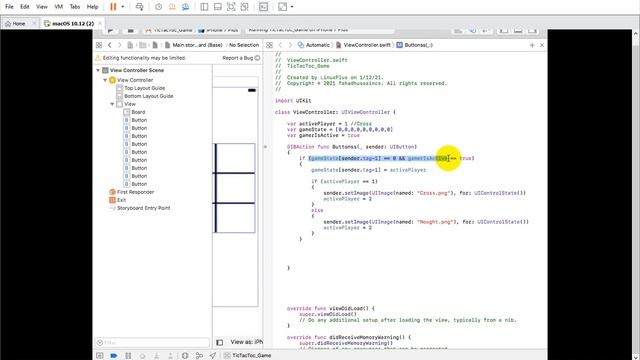Select Storyboard Entry Point
This screenshot has height=360, width=640.
click(143, 208)
